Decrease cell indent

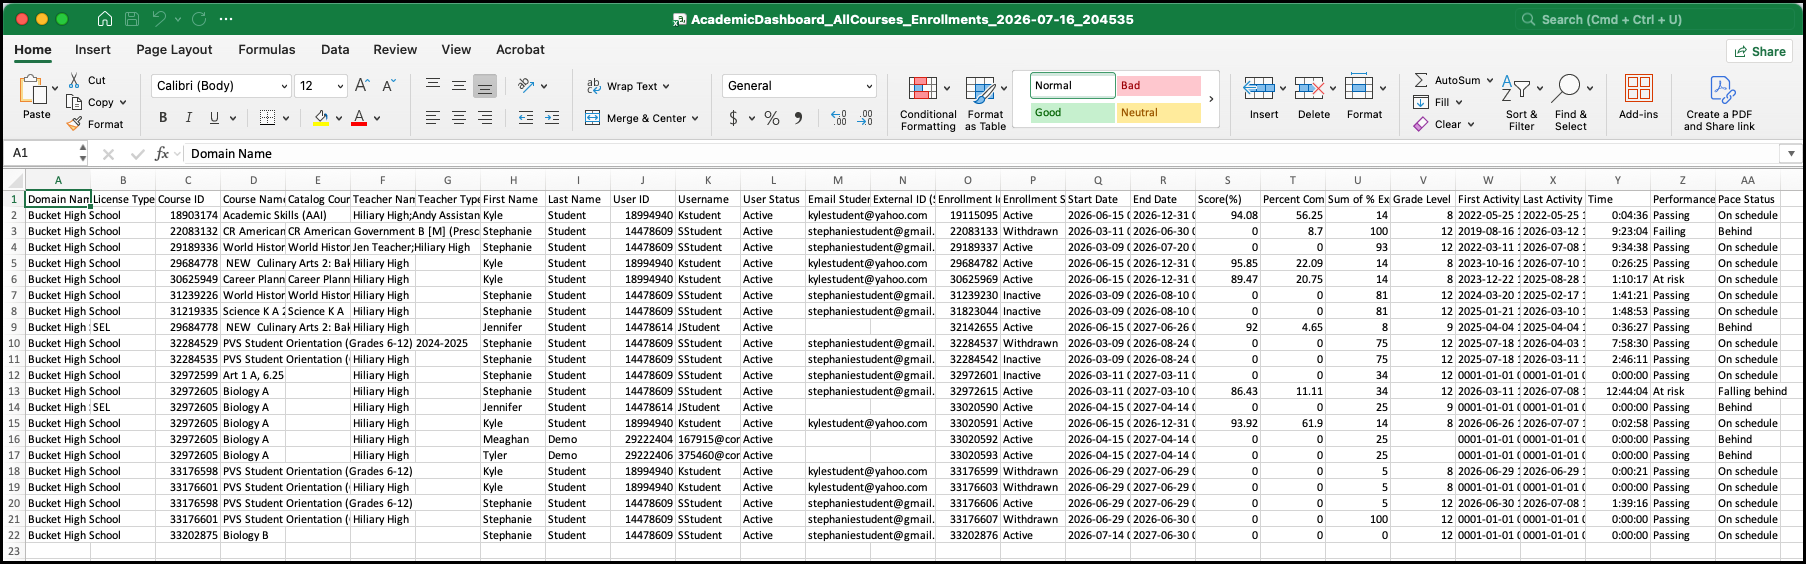point(526,118)
